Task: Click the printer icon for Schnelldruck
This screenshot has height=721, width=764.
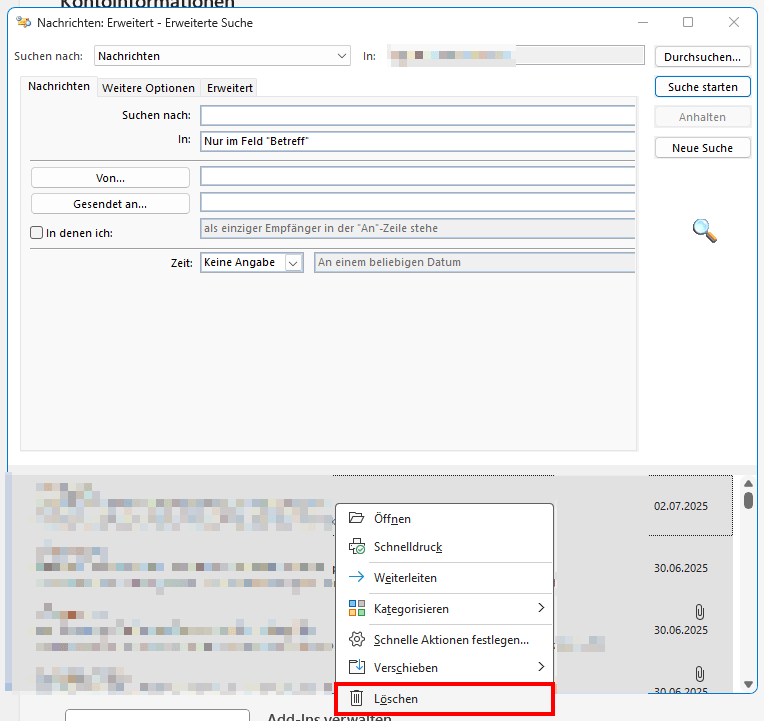Action: coord(356,547)
